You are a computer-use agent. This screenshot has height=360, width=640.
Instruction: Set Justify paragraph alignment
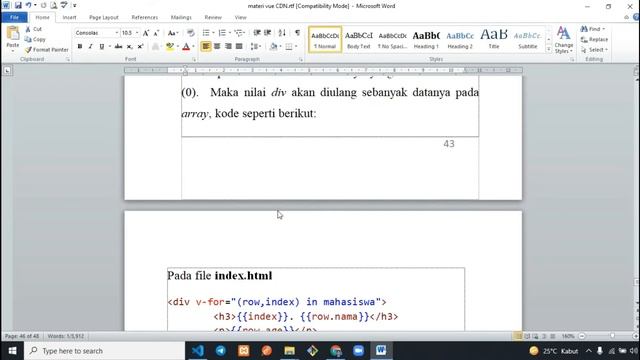tap(239, 47)
